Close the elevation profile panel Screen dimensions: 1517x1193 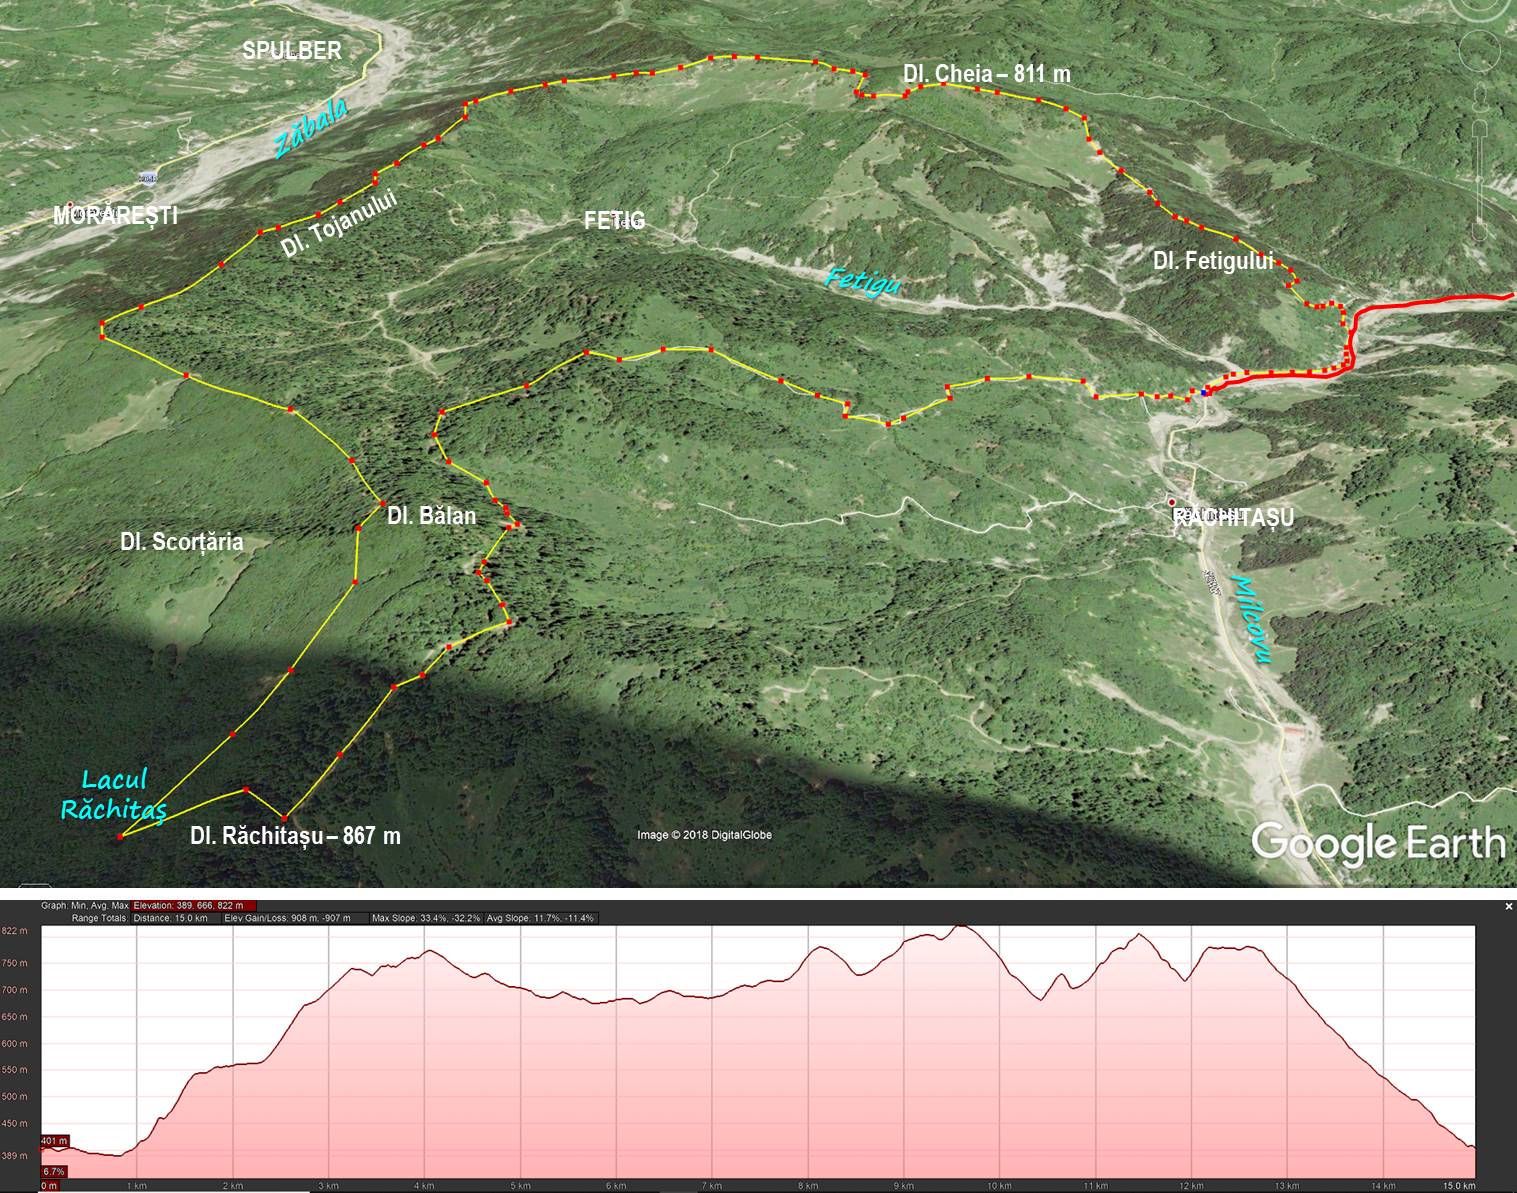pyautogui.click(x=1508, y=906)
